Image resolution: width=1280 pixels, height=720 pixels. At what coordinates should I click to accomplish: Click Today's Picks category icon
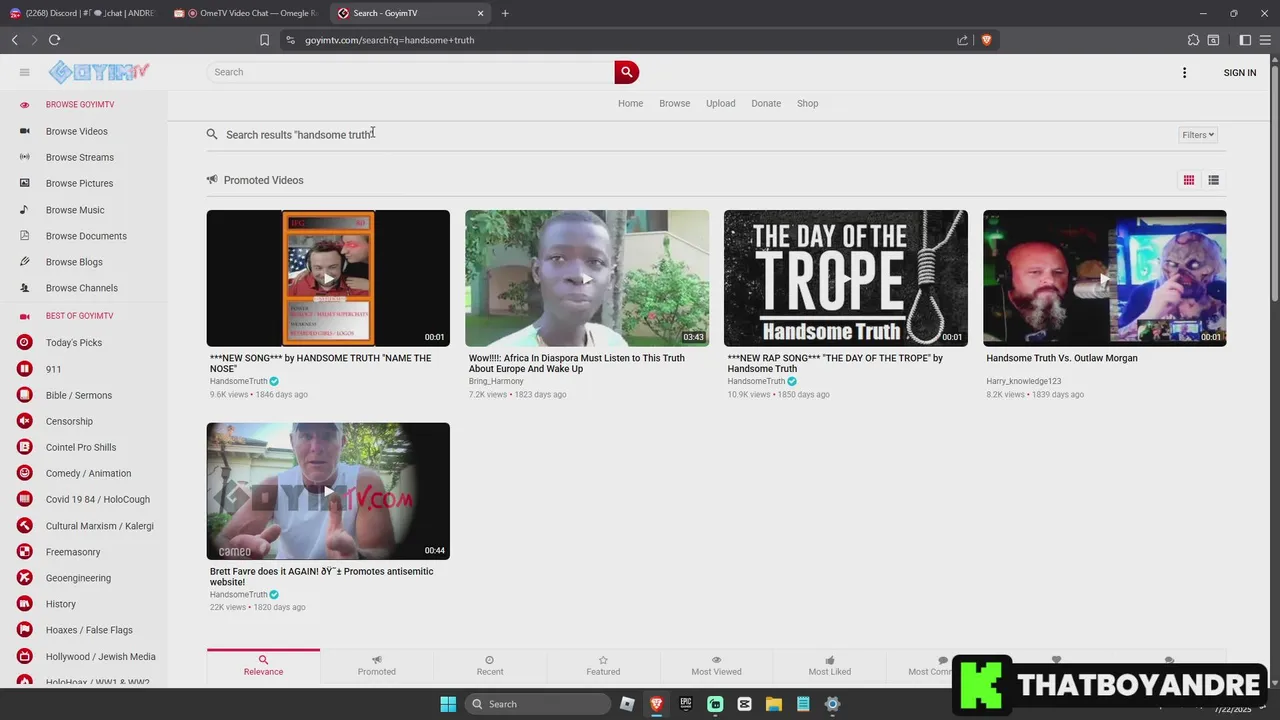click(x=25, y=342)
